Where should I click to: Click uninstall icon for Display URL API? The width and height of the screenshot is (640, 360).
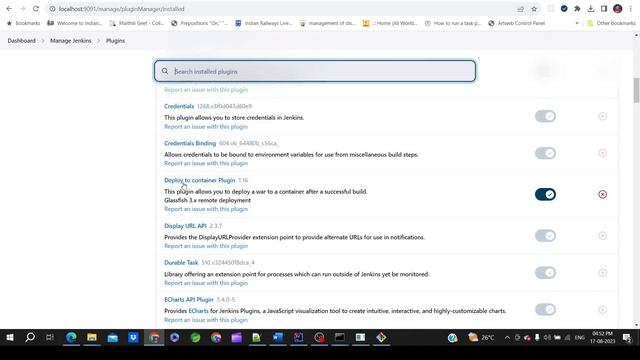click(602, 236)
